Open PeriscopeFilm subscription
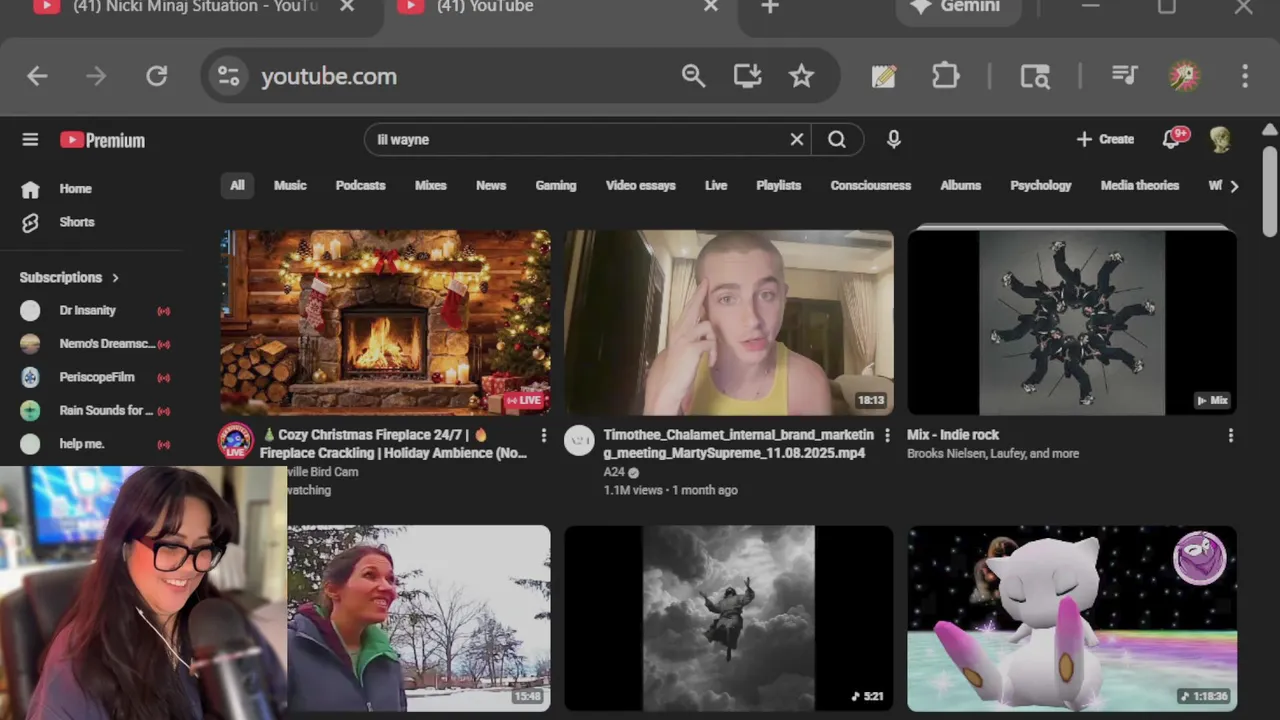 [x=95, y=377]
